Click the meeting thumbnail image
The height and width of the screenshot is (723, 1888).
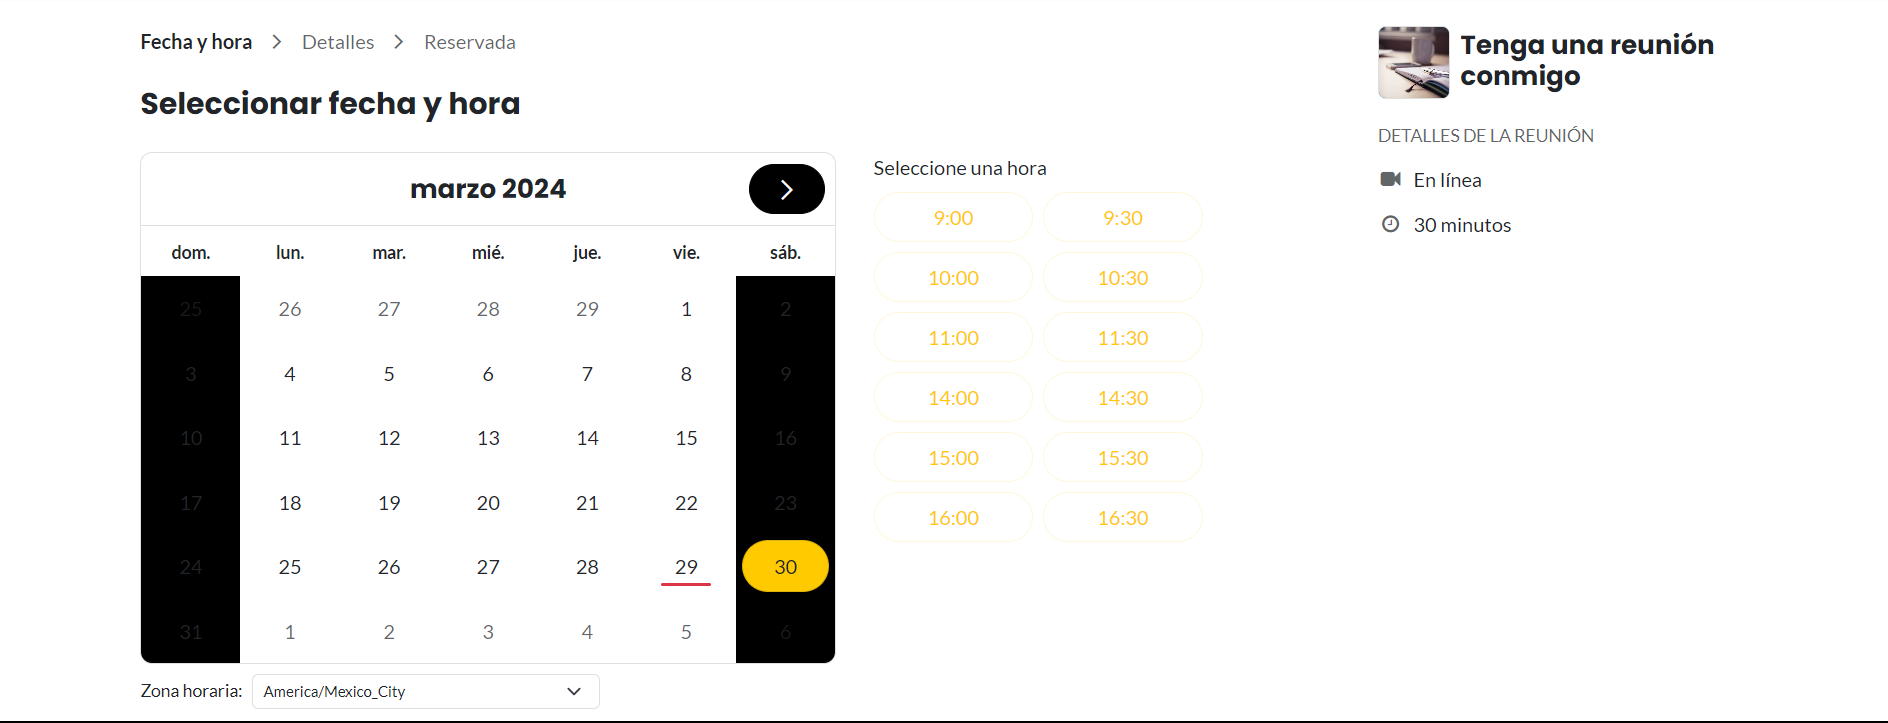(x=1413, y=62)
